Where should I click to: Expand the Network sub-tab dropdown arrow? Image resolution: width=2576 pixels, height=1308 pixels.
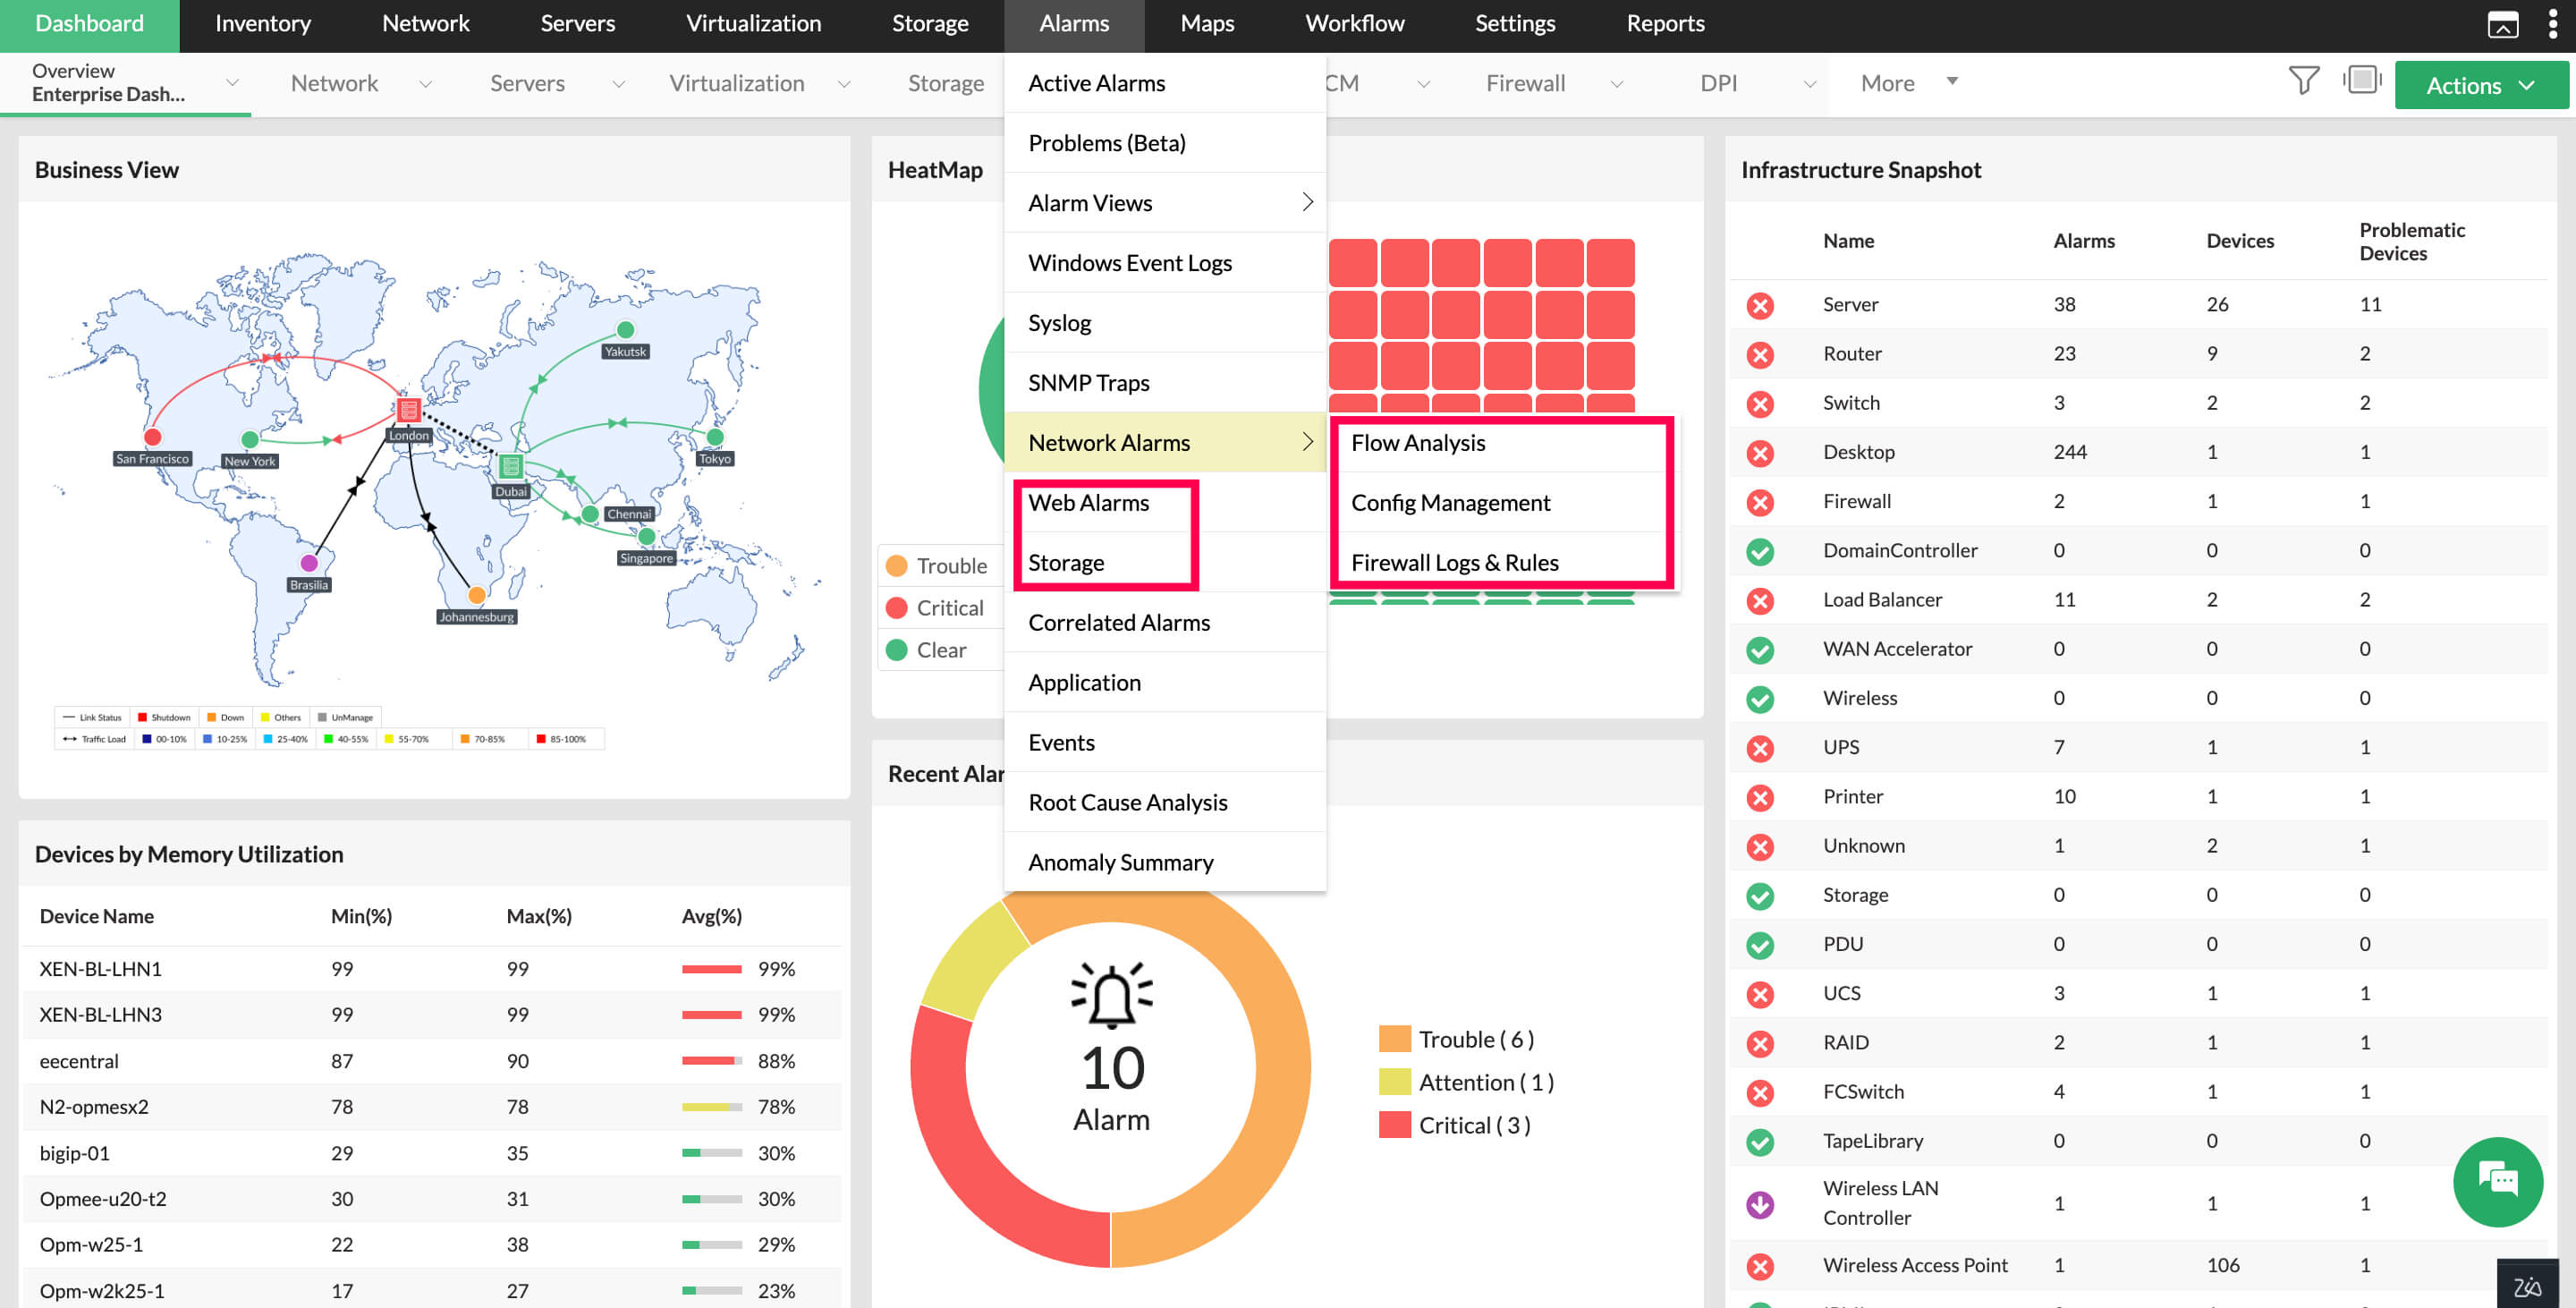pyautogui.click(x=425, y=84)
